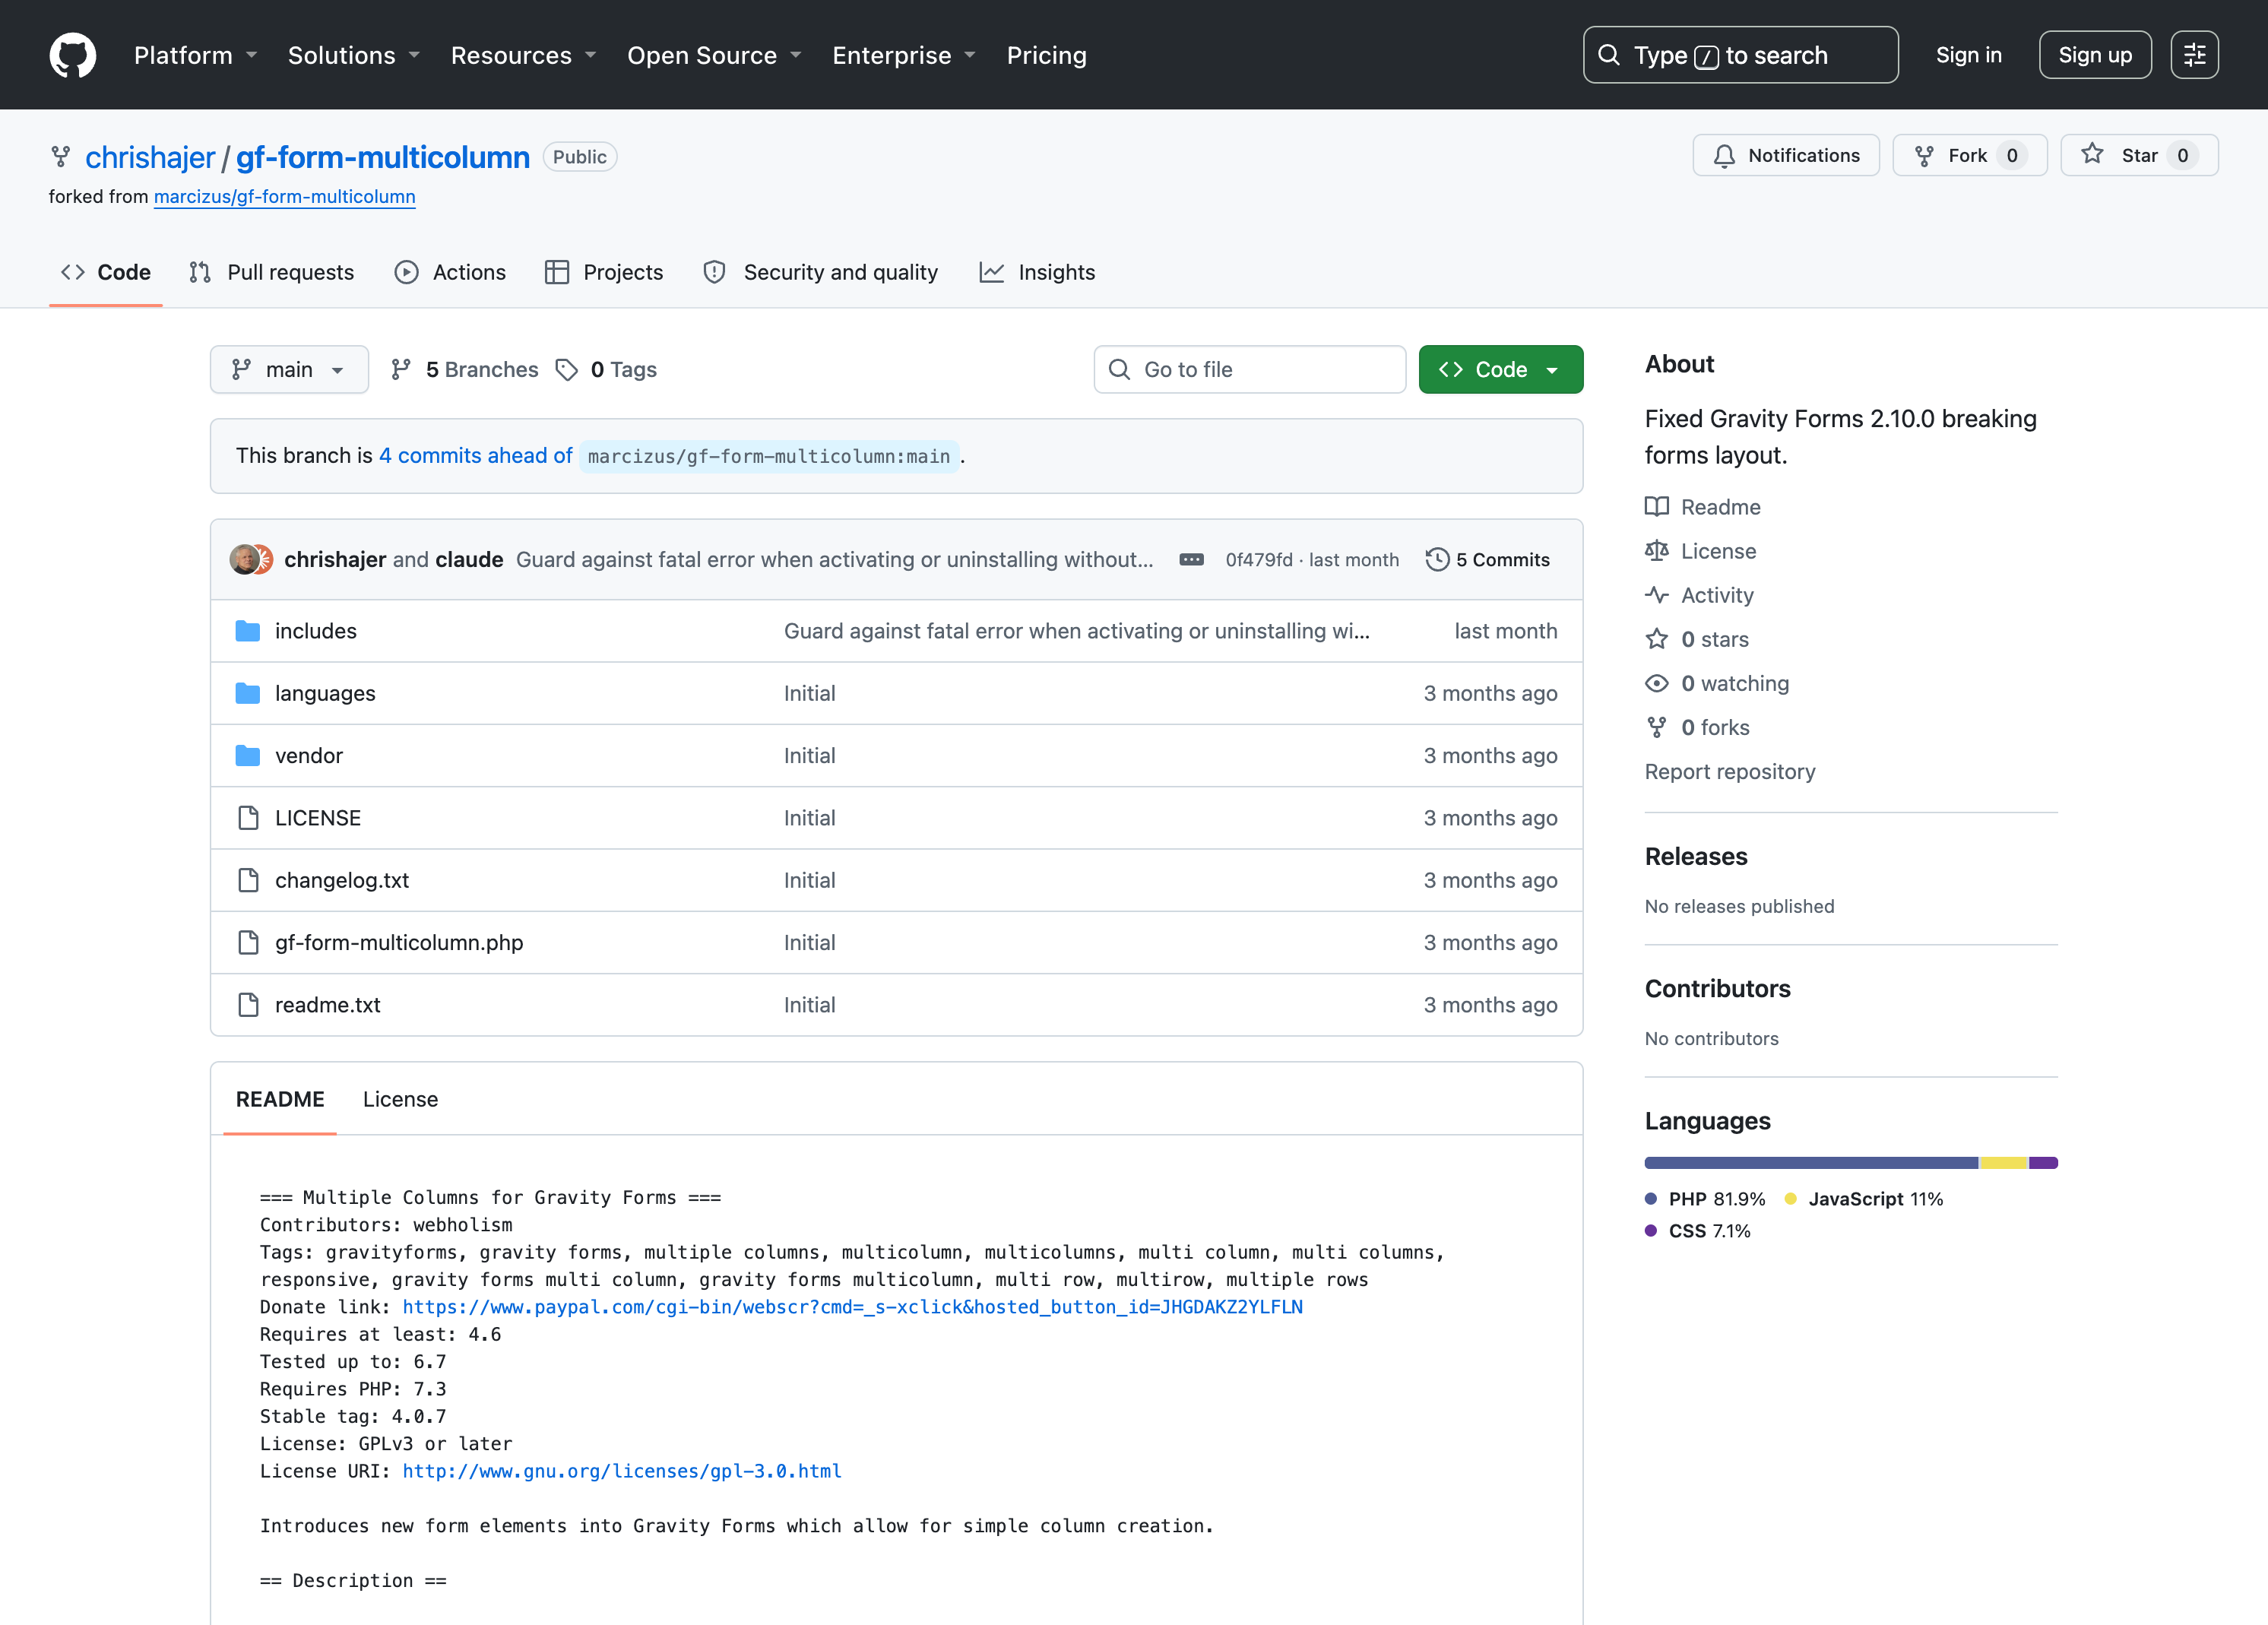This screenshot has width=2268, height=1625.
Task: Click the Report repository link
Action: pos(1730,772)
